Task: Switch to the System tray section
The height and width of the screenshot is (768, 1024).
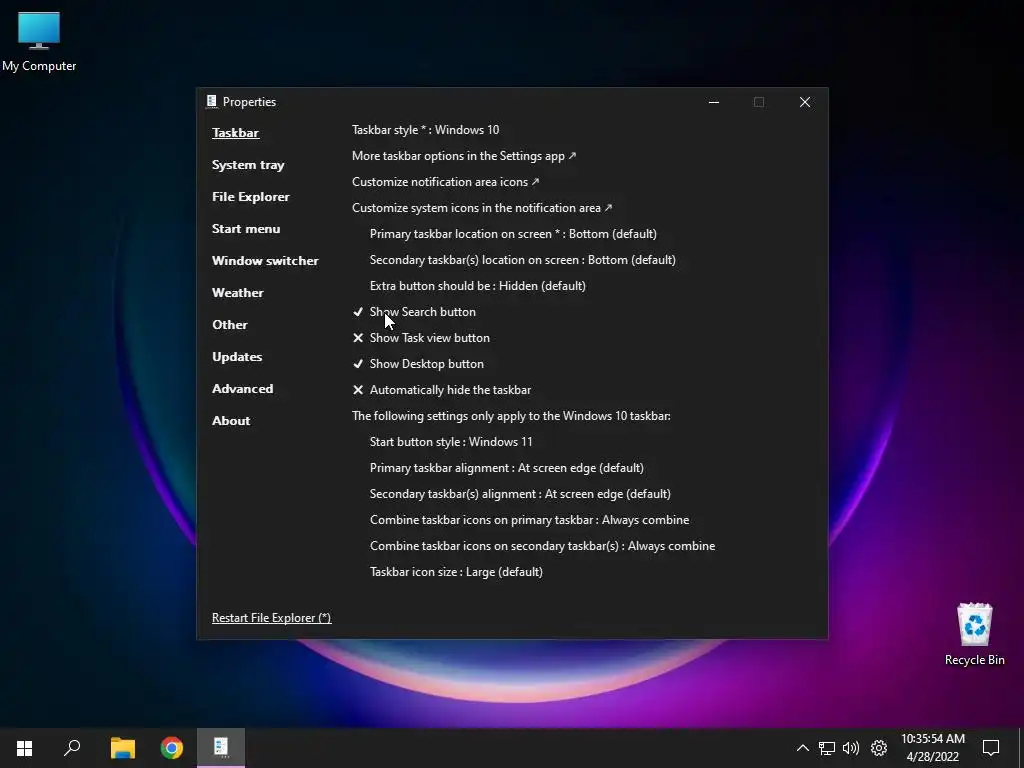Action: point(248,165)
